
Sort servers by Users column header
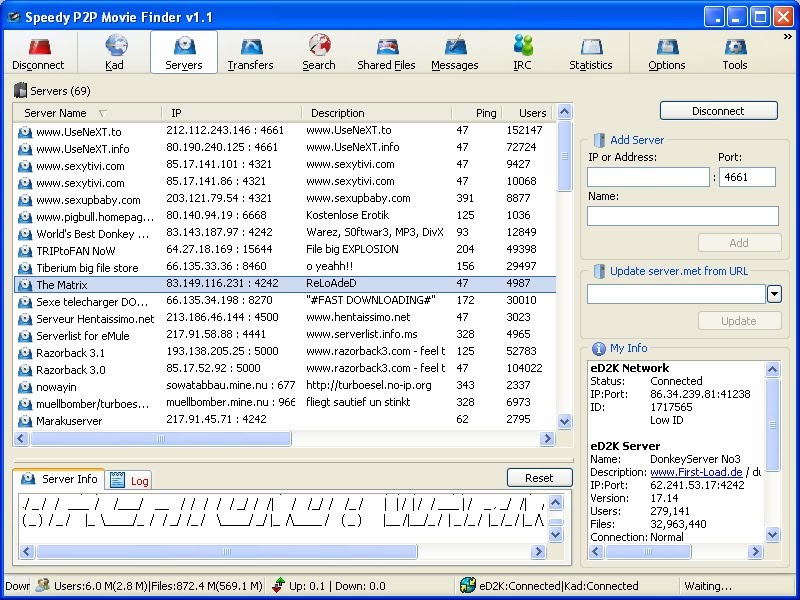[529, 113]
